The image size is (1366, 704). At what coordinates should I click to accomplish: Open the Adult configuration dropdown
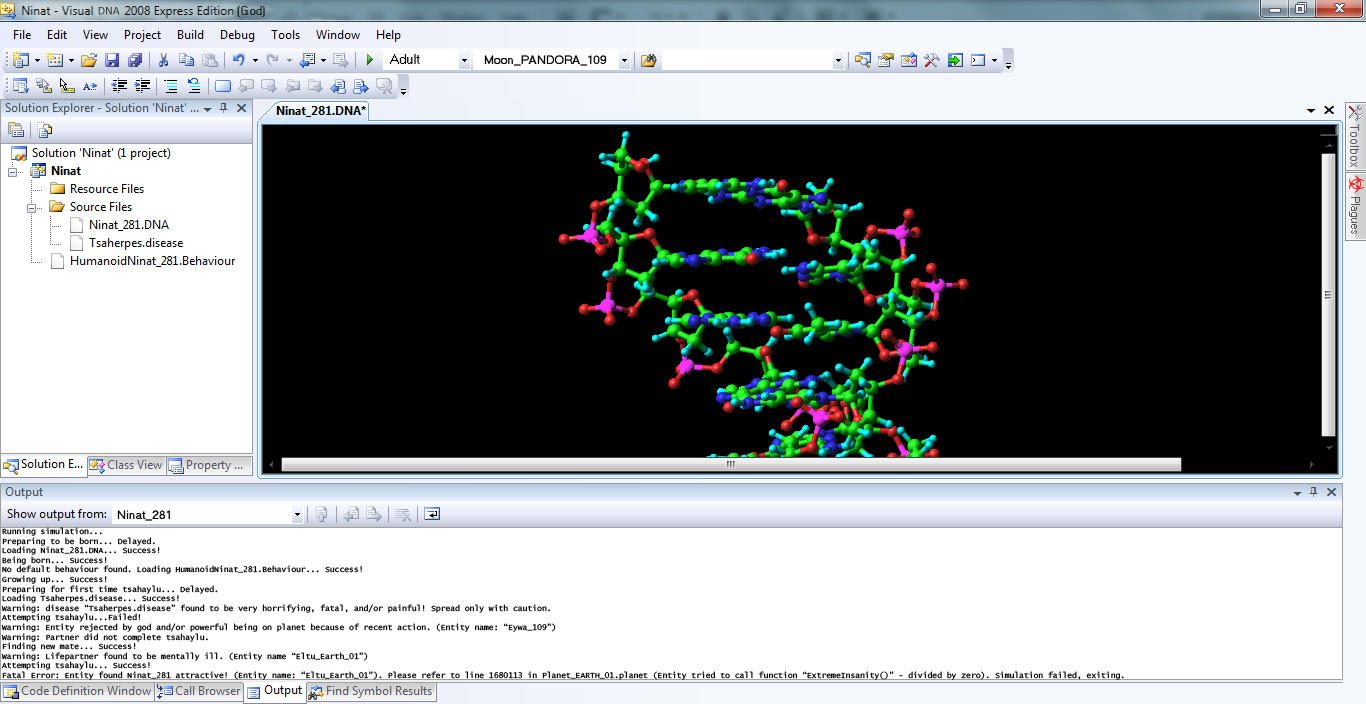pyautogui.click(x=464, y=60)
